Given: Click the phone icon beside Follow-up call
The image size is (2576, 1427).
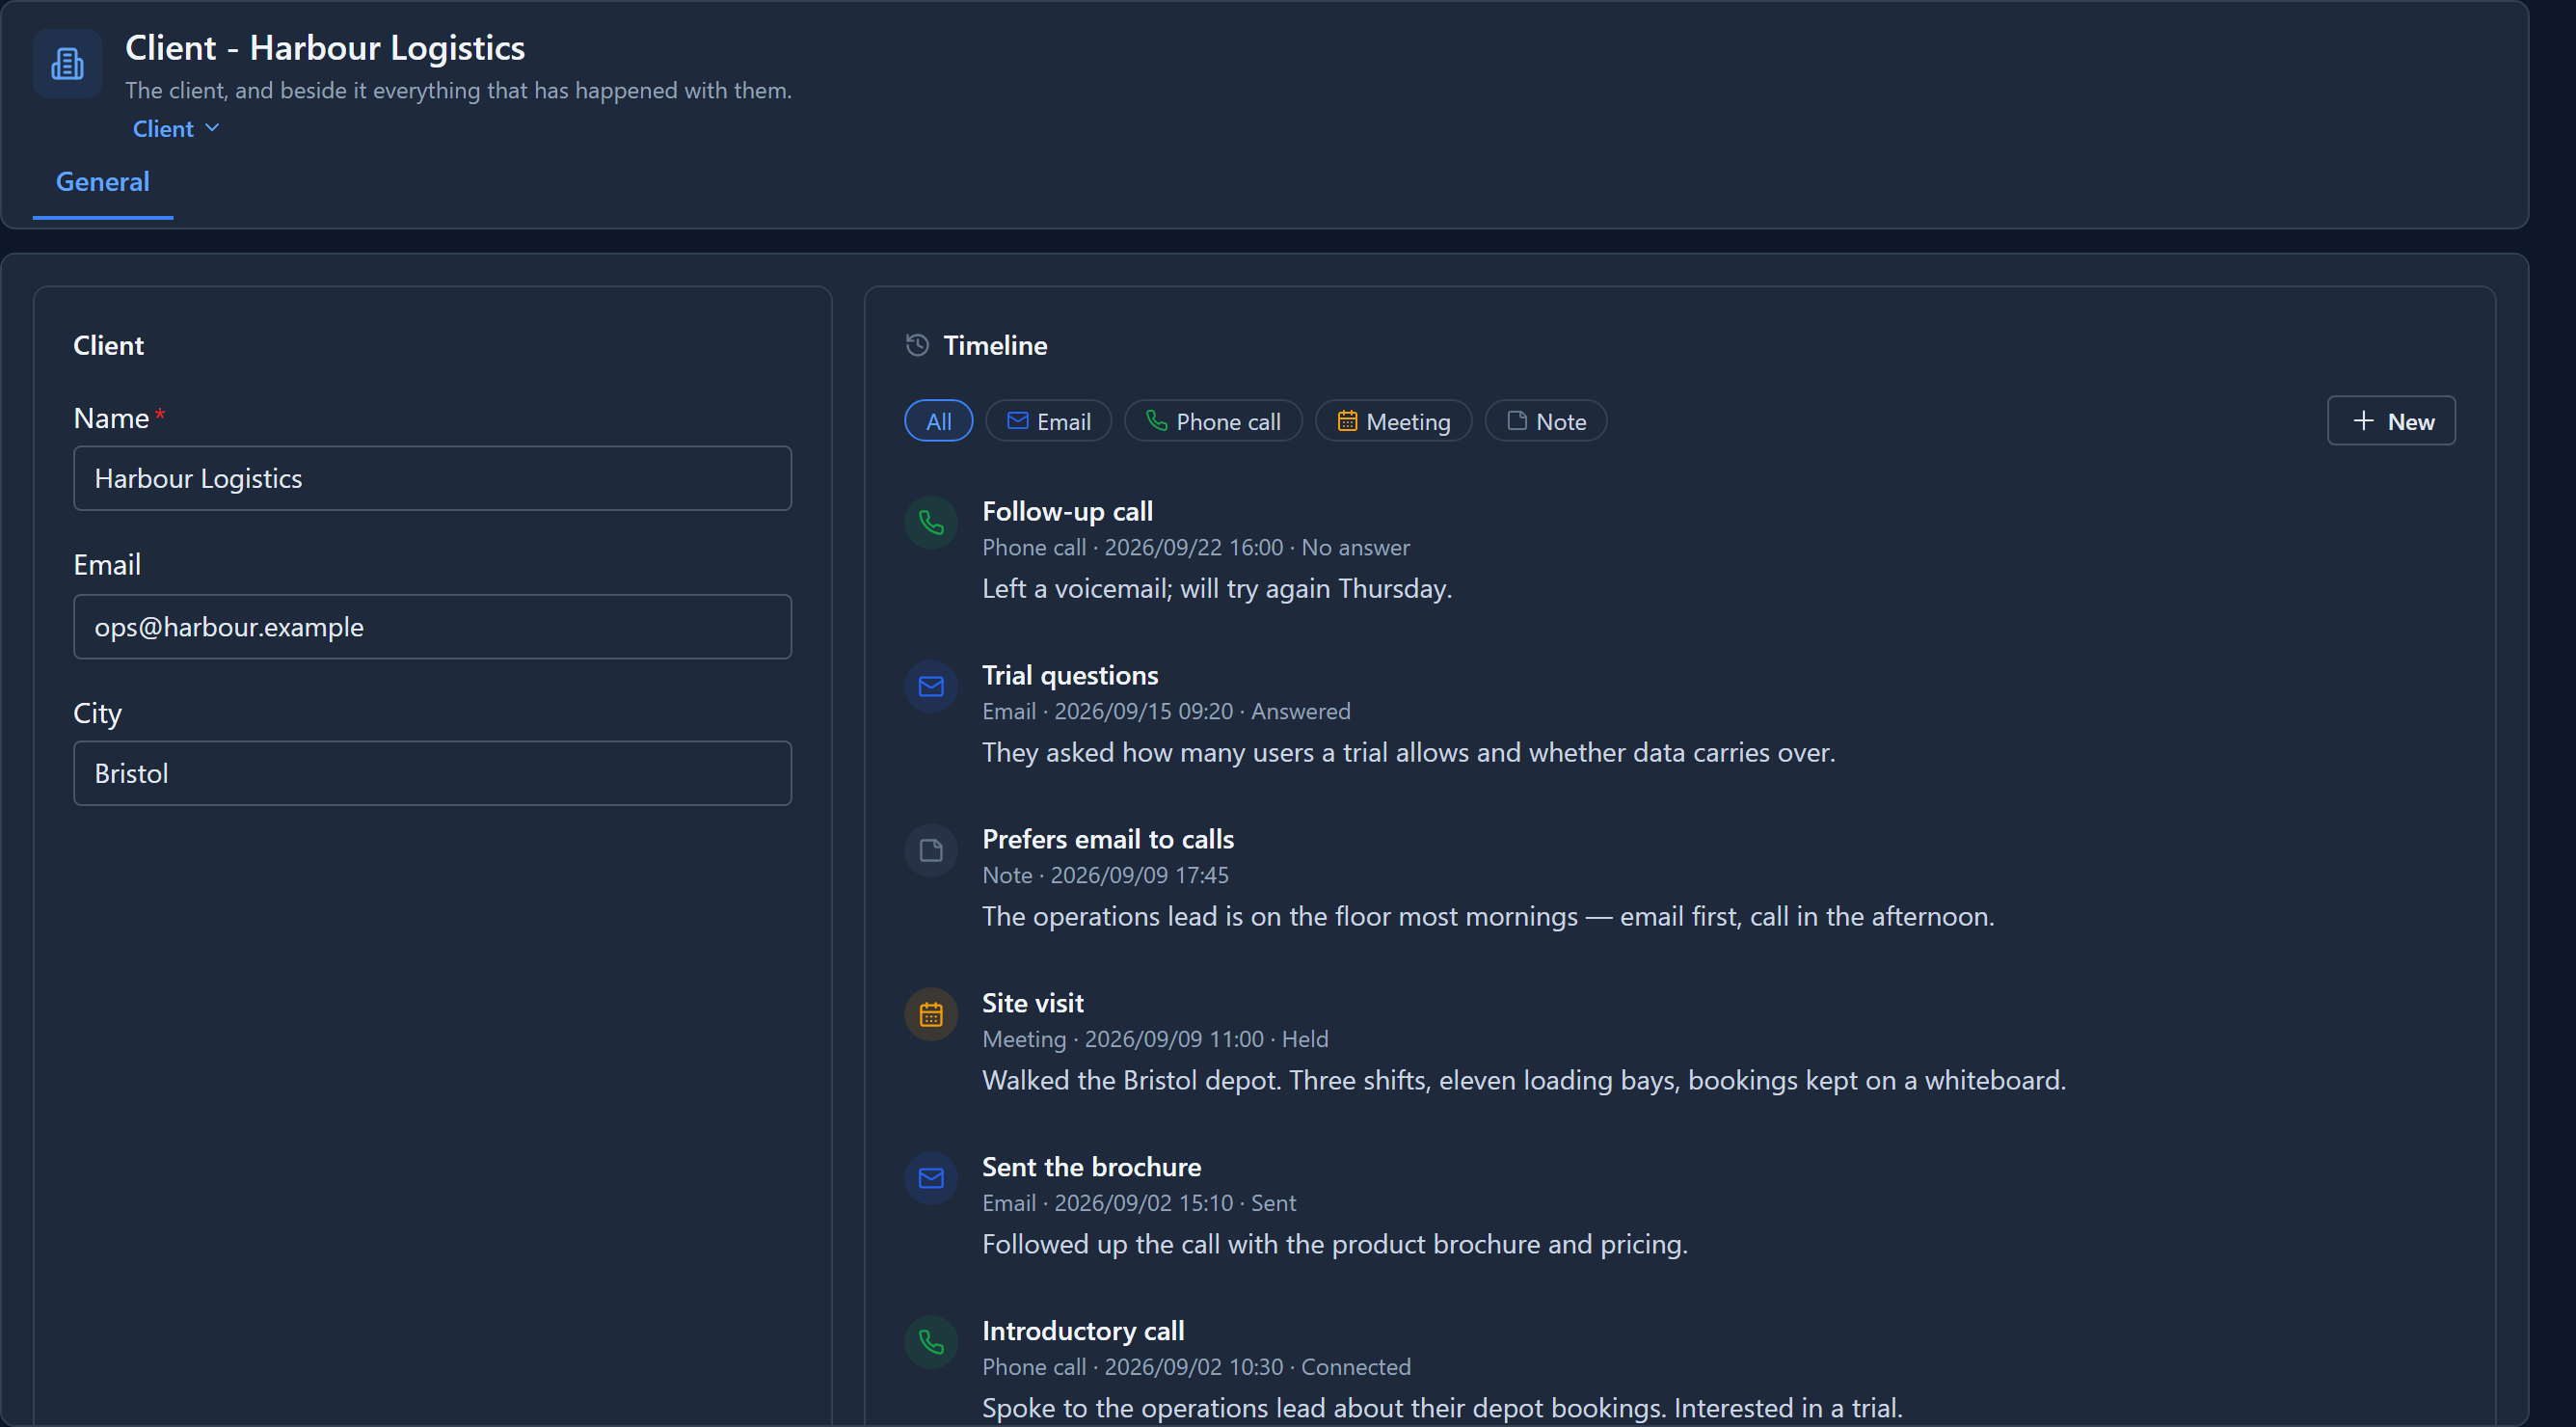Looking at the screenshot, I should point(931,523).
